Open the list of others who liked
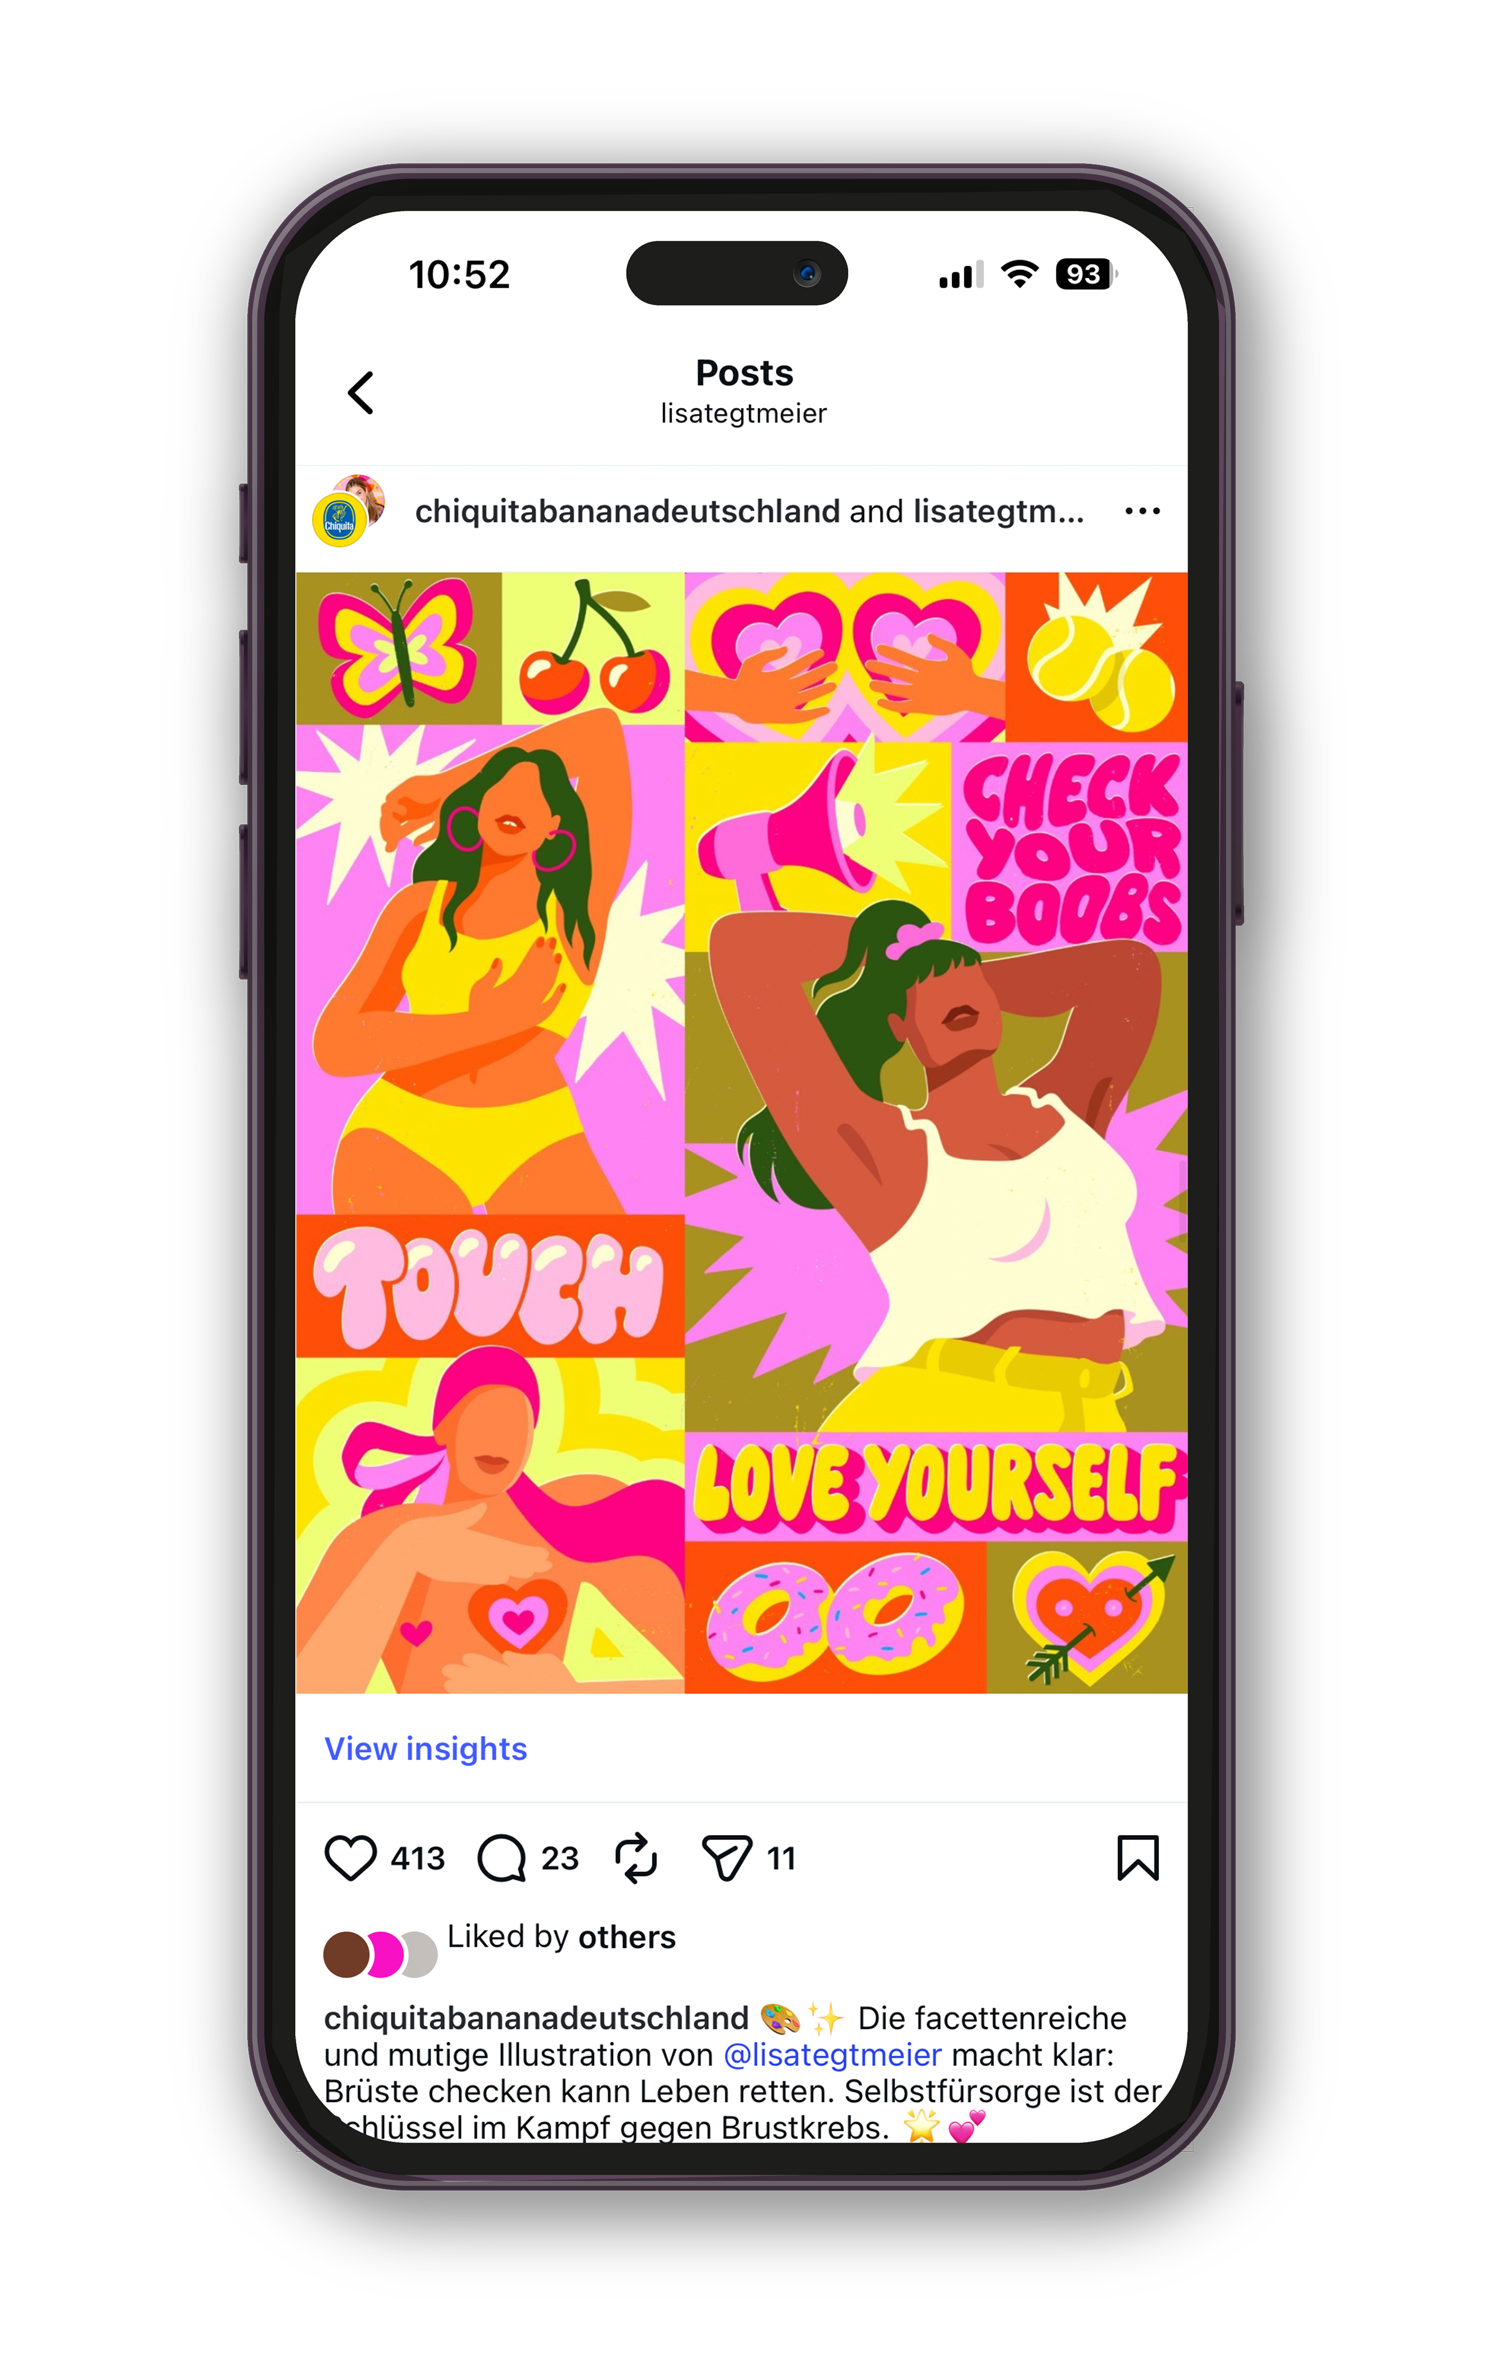This screenshot has width=1500, height=2359. click(626, 1937)
